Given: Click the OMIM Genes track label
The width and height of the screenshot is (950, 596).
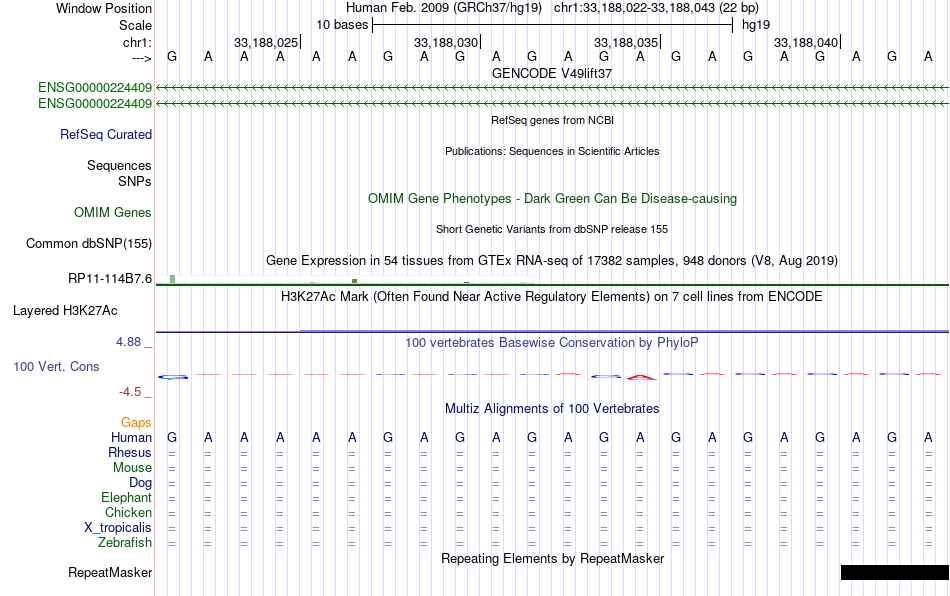Looking at the screenshot, I should click(x=113, y=213).
